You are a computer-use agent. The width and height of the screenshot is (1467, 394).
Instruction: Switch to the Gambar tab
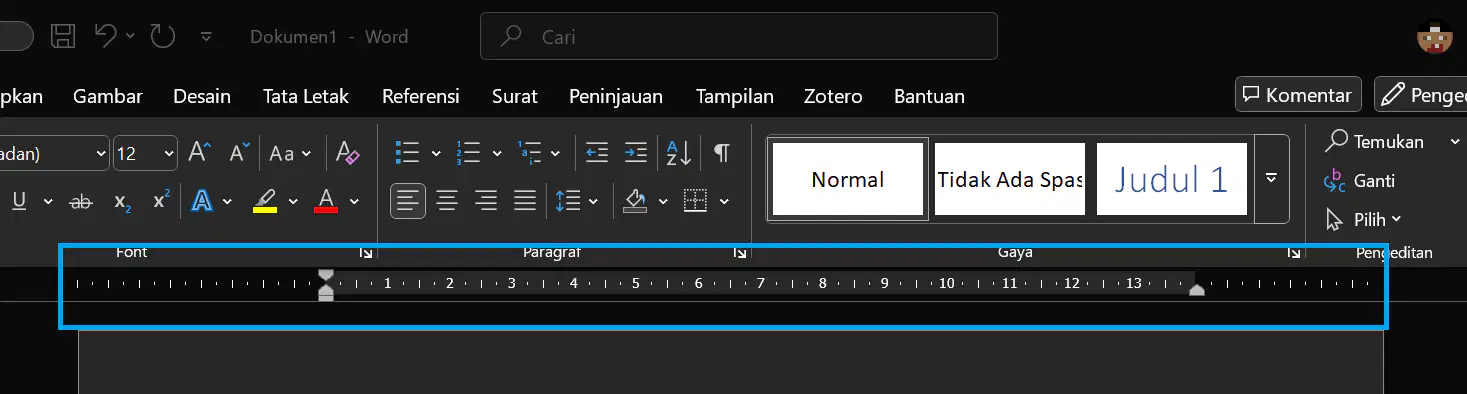pyautogui.click(x=108, y=96)
